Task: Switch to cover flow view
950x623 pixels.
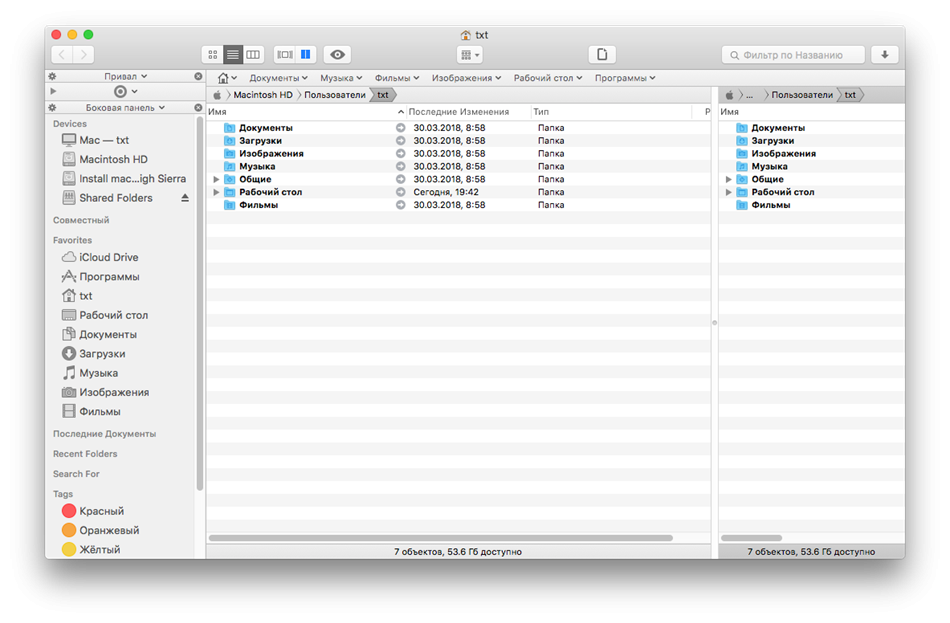Action: click(x=284, y=55)
